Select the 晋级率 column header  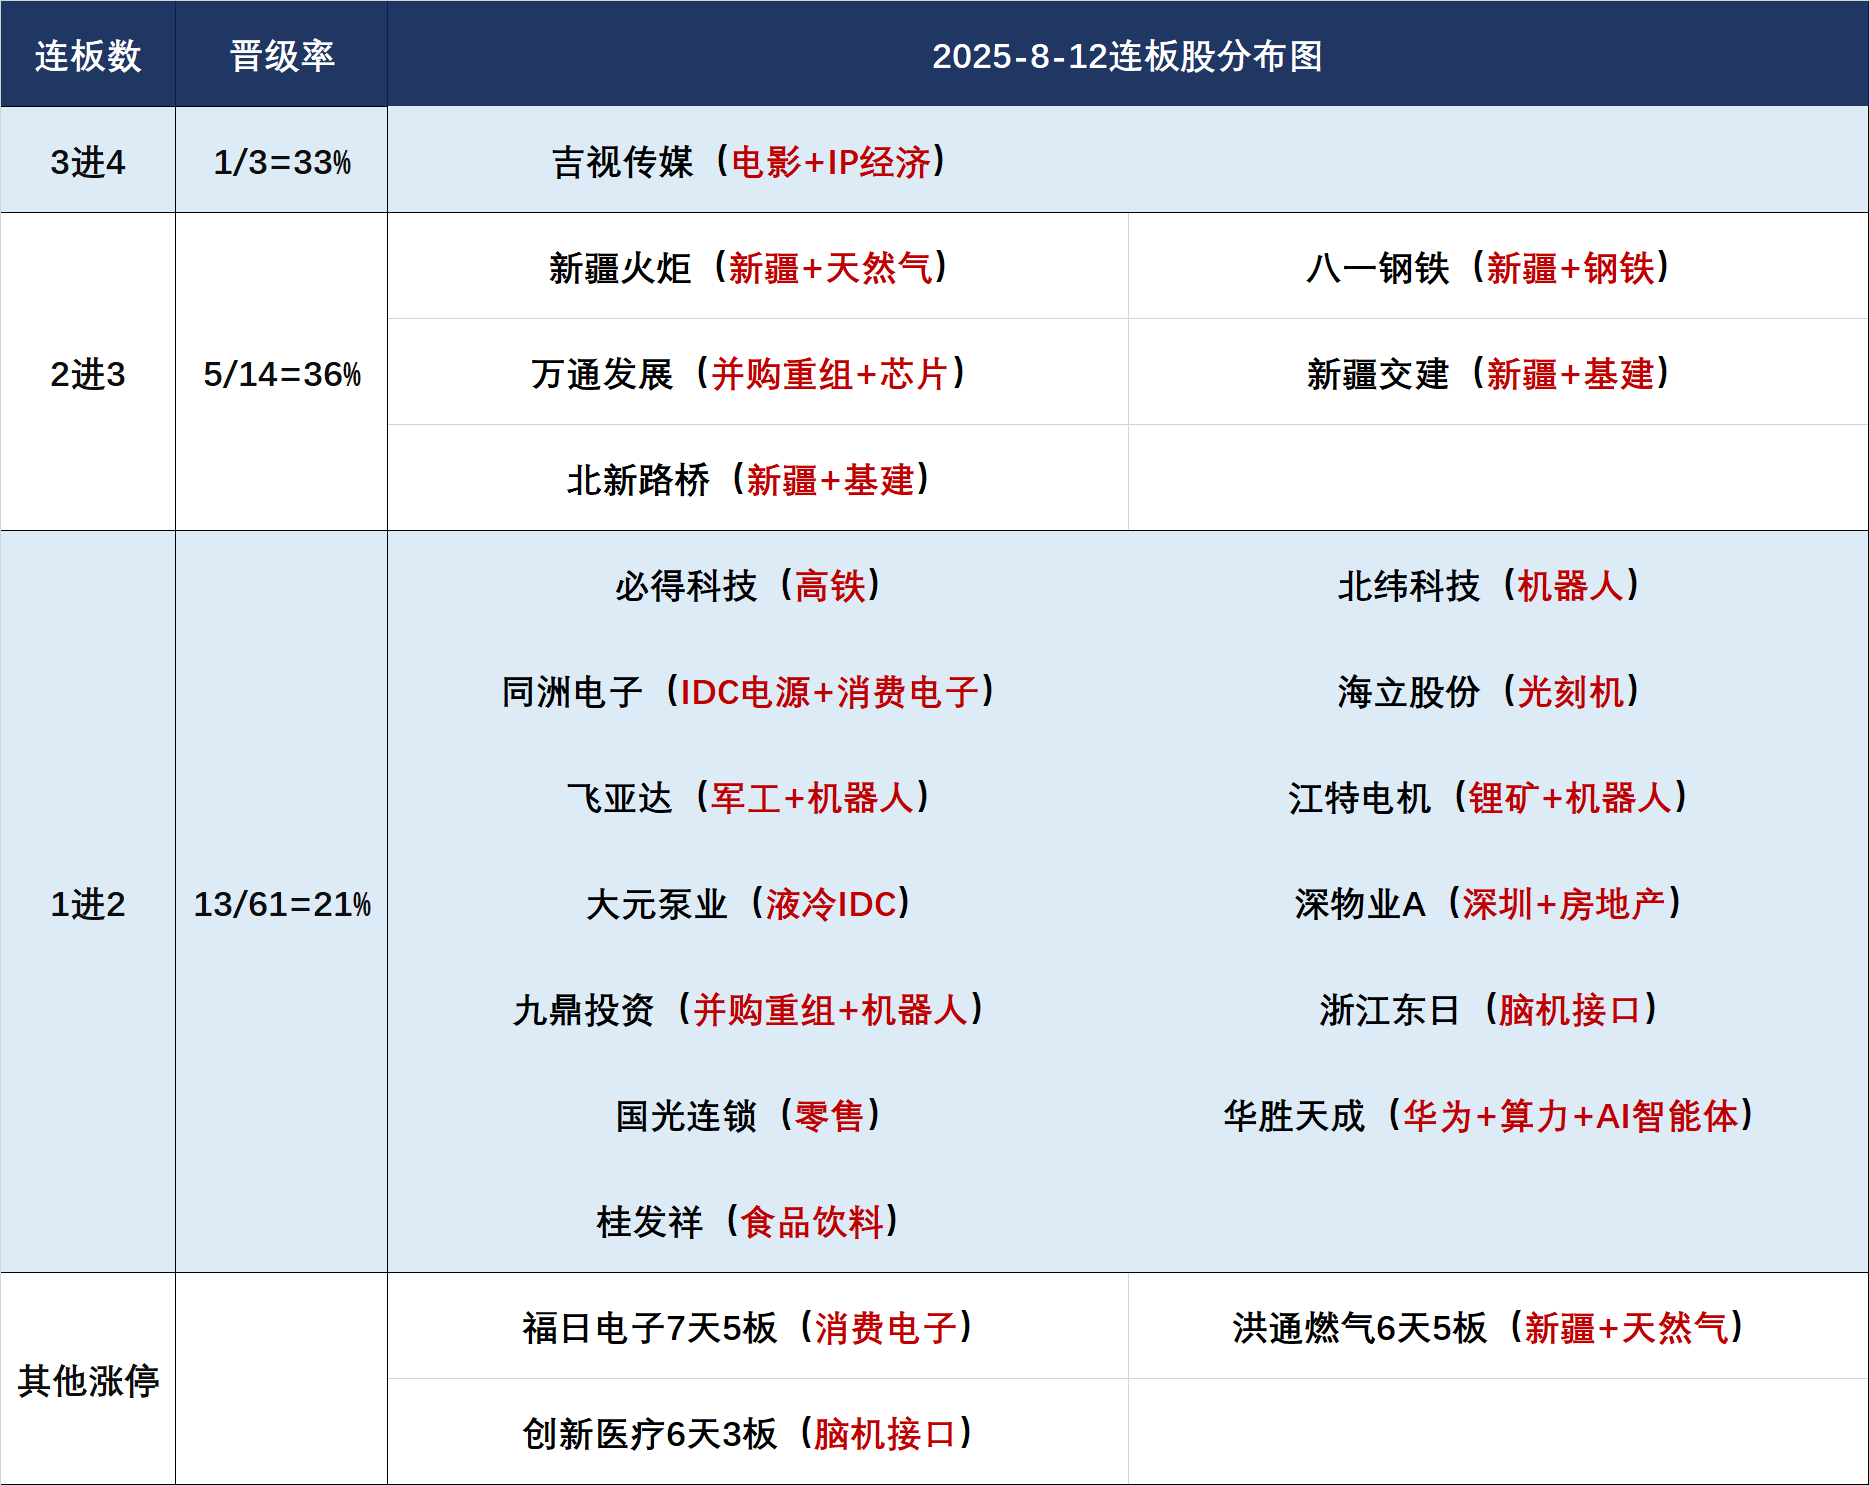point(282,56)
